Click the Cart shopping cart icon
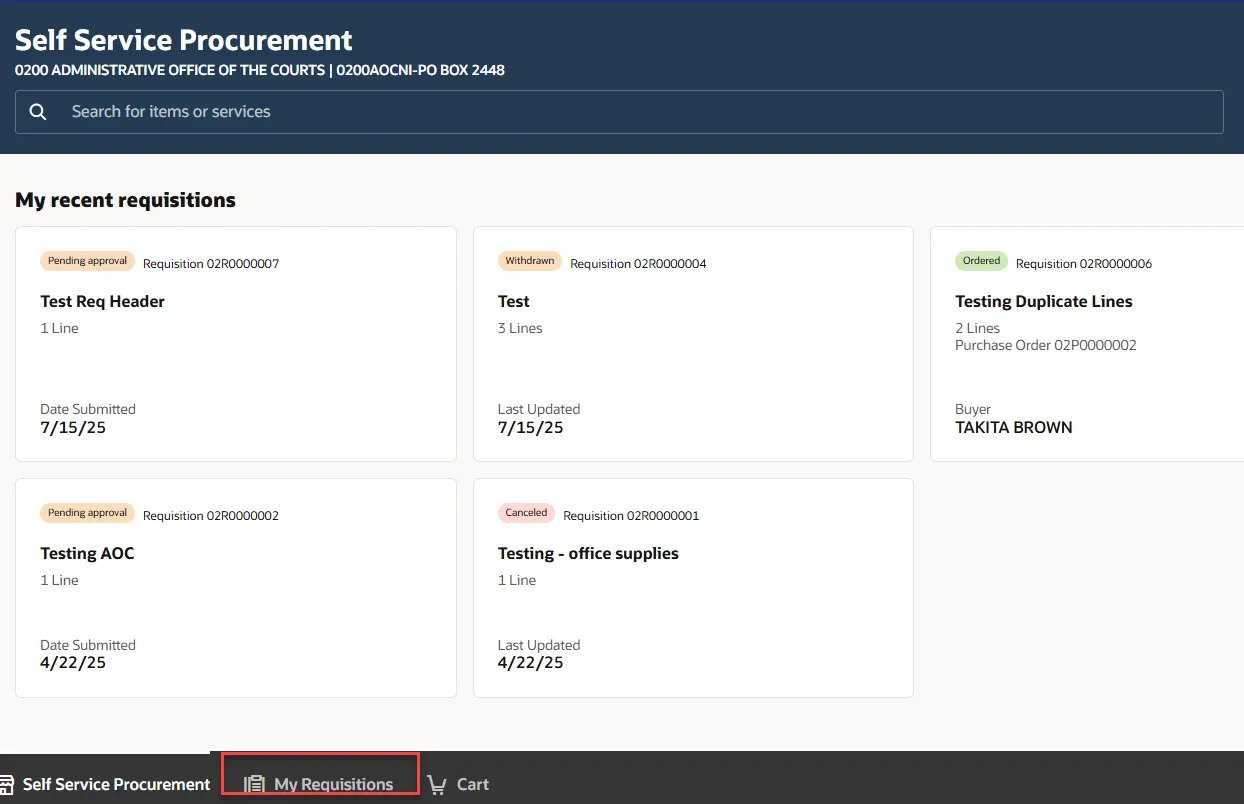Image resolution: width=1244 pixels, height=804 pixels. pos(437,785)
